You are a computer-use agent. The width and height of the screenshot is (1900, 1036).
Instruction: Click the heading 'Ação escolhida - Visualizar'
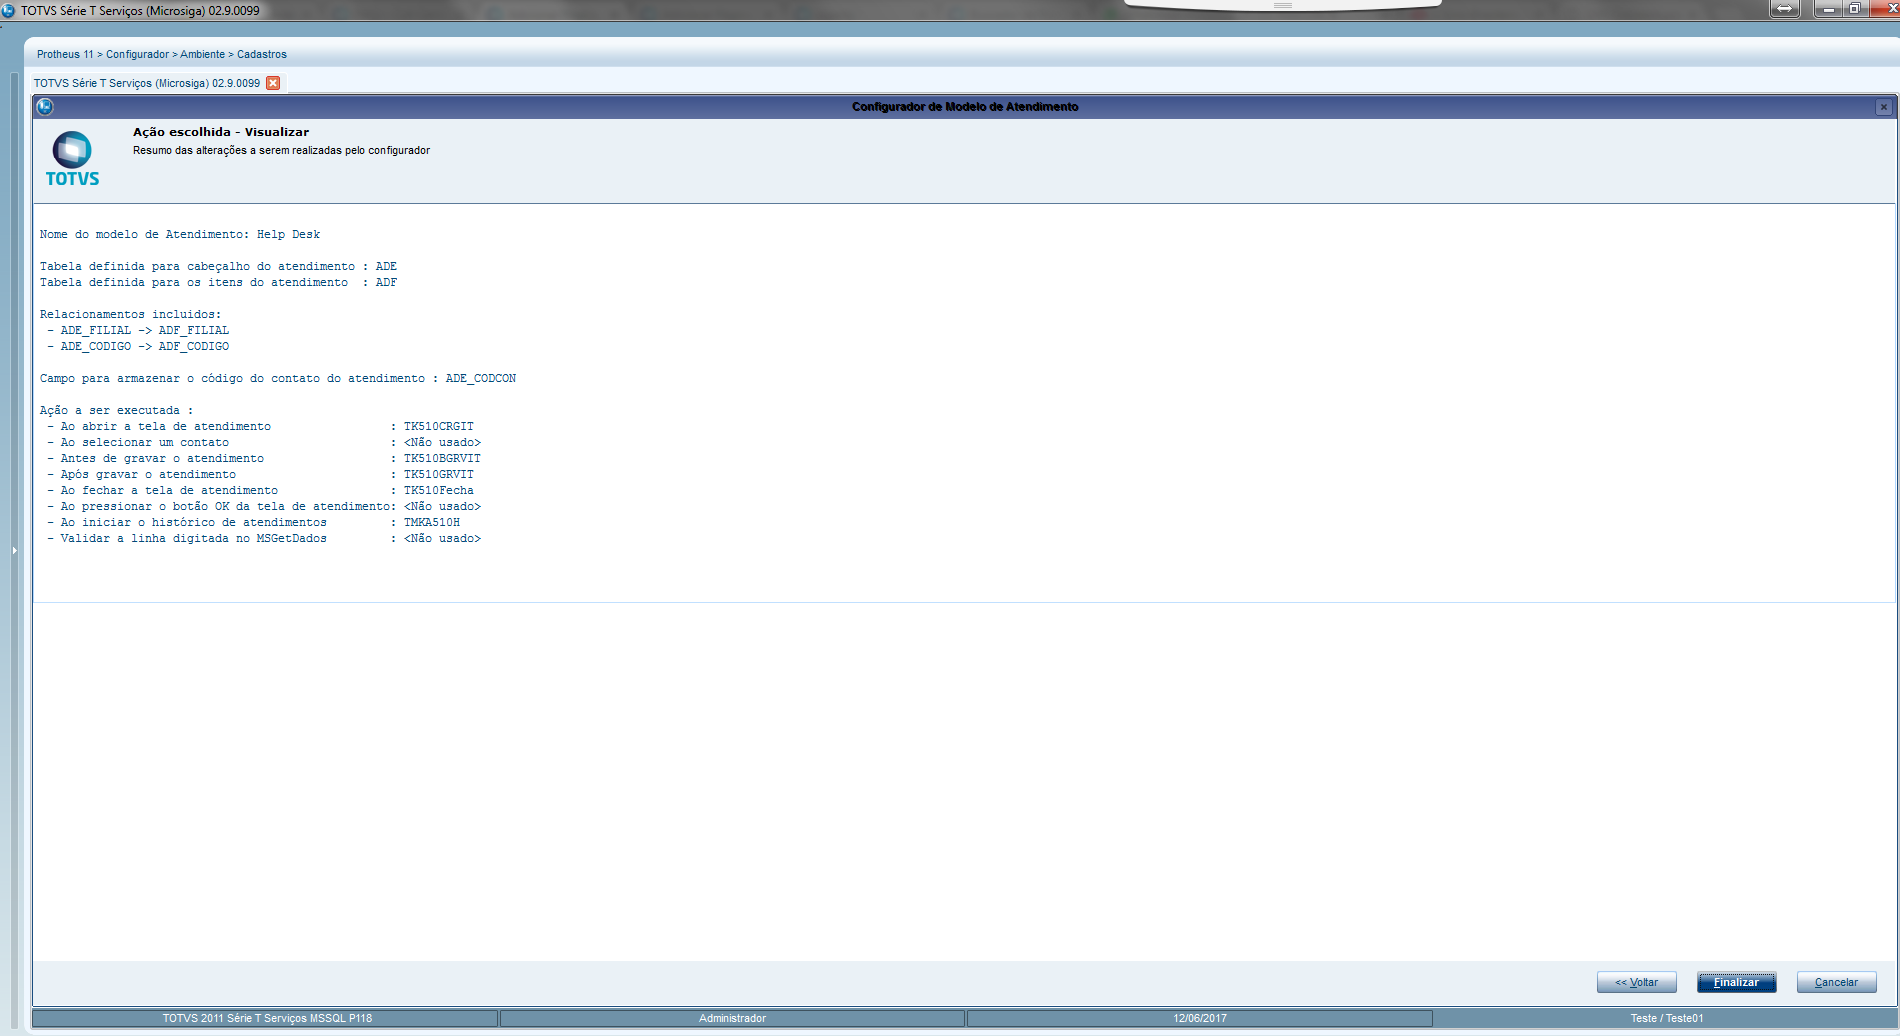221,132
